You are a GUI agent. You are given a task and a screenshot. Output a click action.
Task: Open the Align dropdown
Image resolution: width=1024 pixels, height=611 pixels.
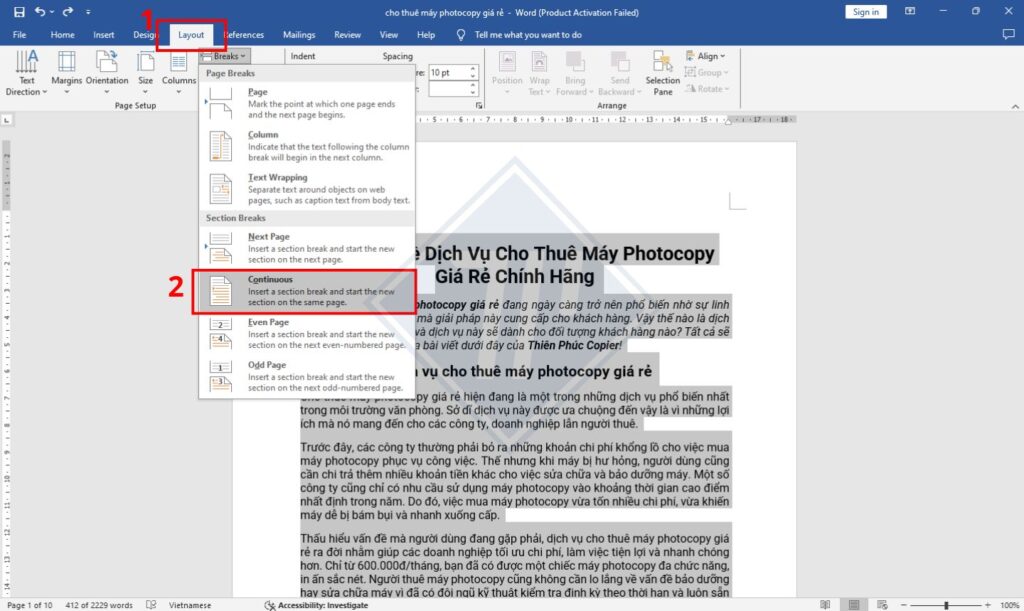(x=706, y=57)
